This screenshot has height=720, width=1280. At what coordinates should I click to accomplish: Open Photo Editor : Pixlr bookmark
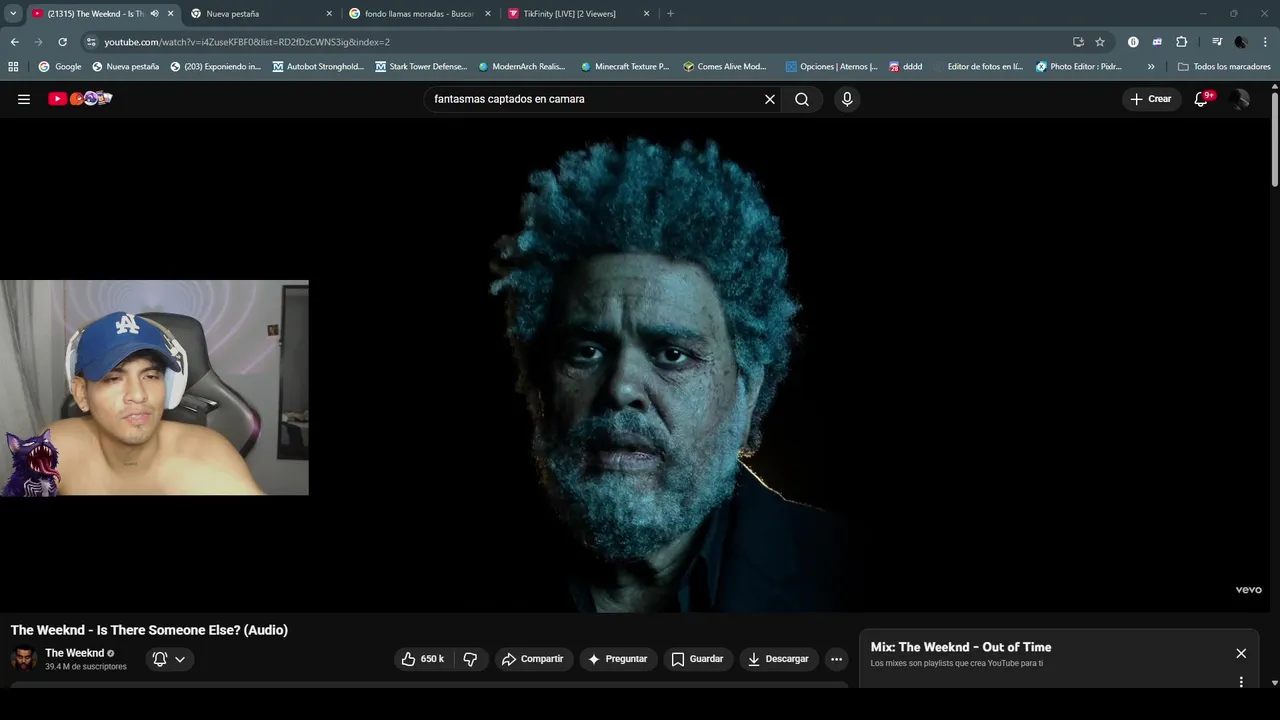1079,67
